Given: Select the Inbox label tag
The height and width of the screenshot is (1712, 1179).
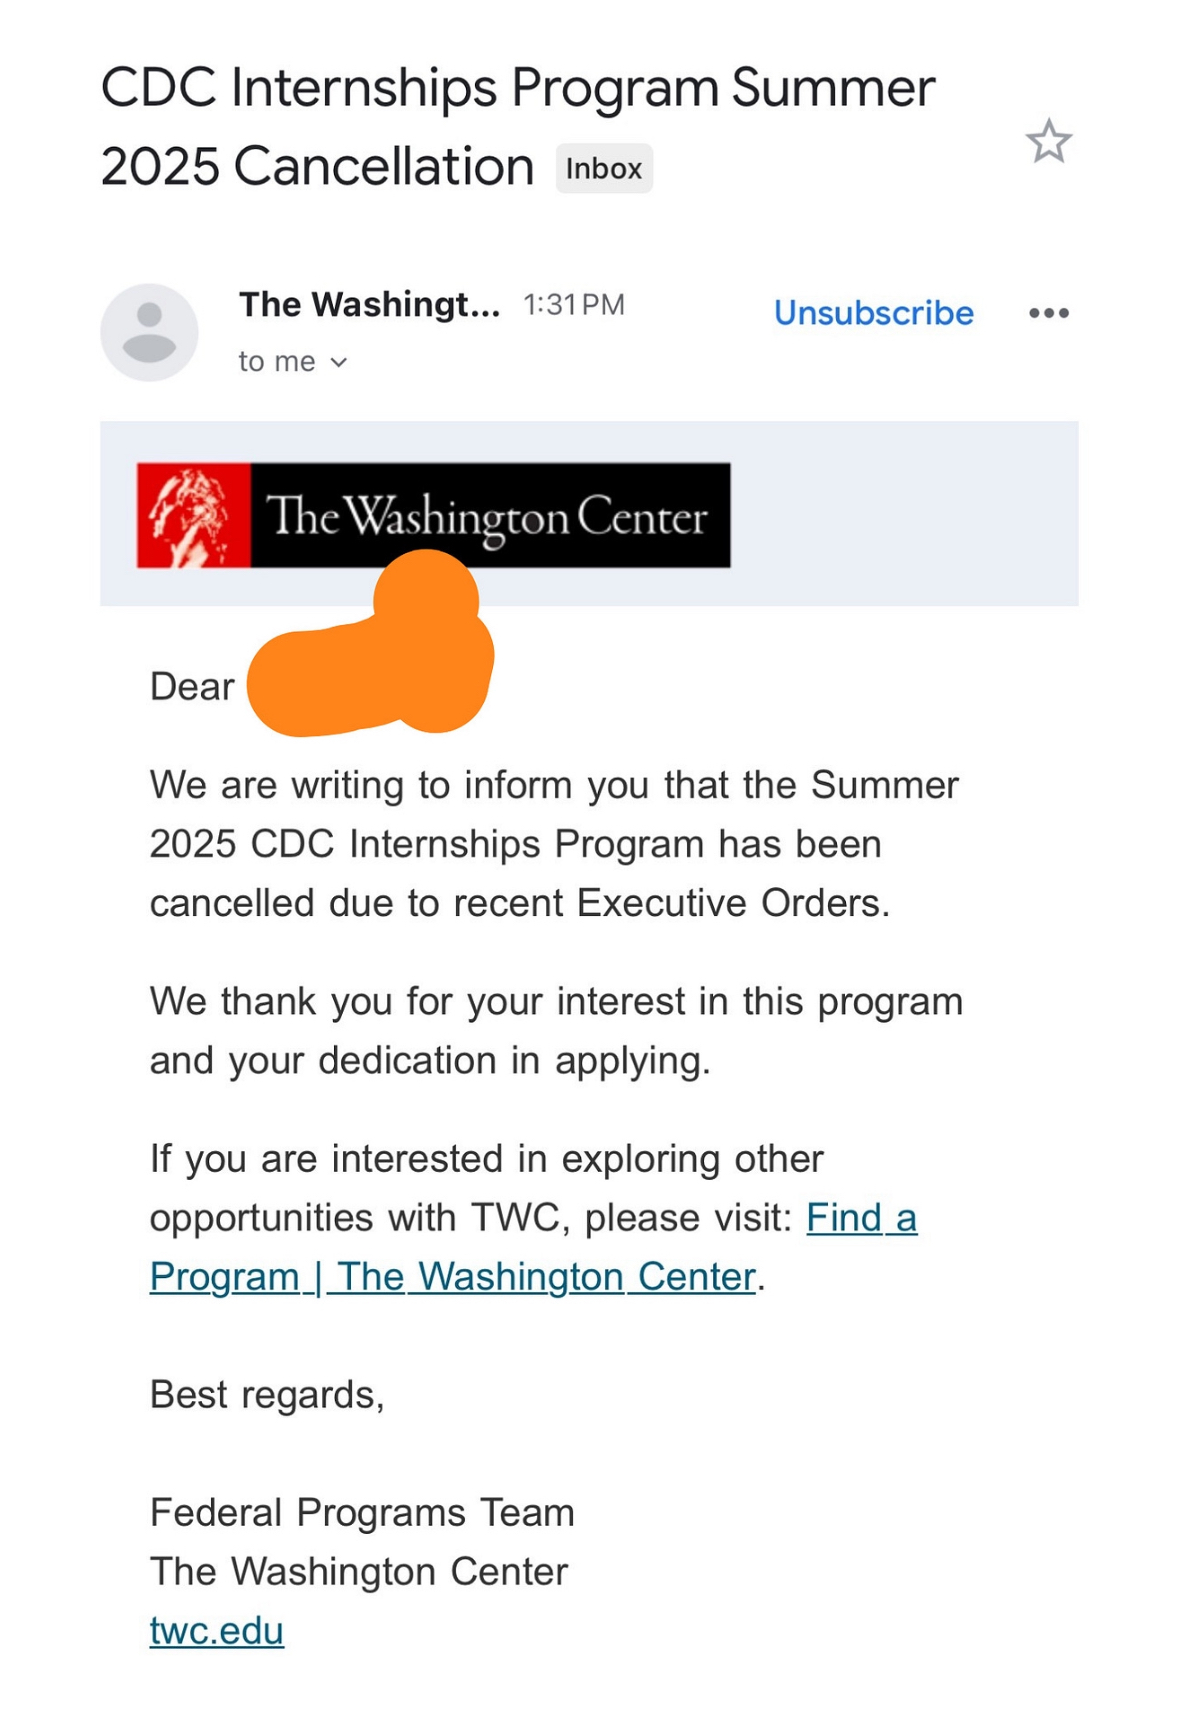Looking at the screenshot, I should pos(604,168).
